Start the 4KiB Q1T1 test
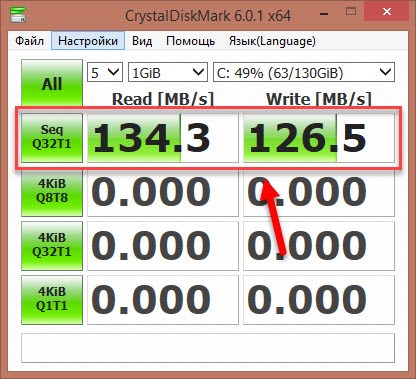Image resolution: width=416 pixels, height=379 pixels. 52,300
